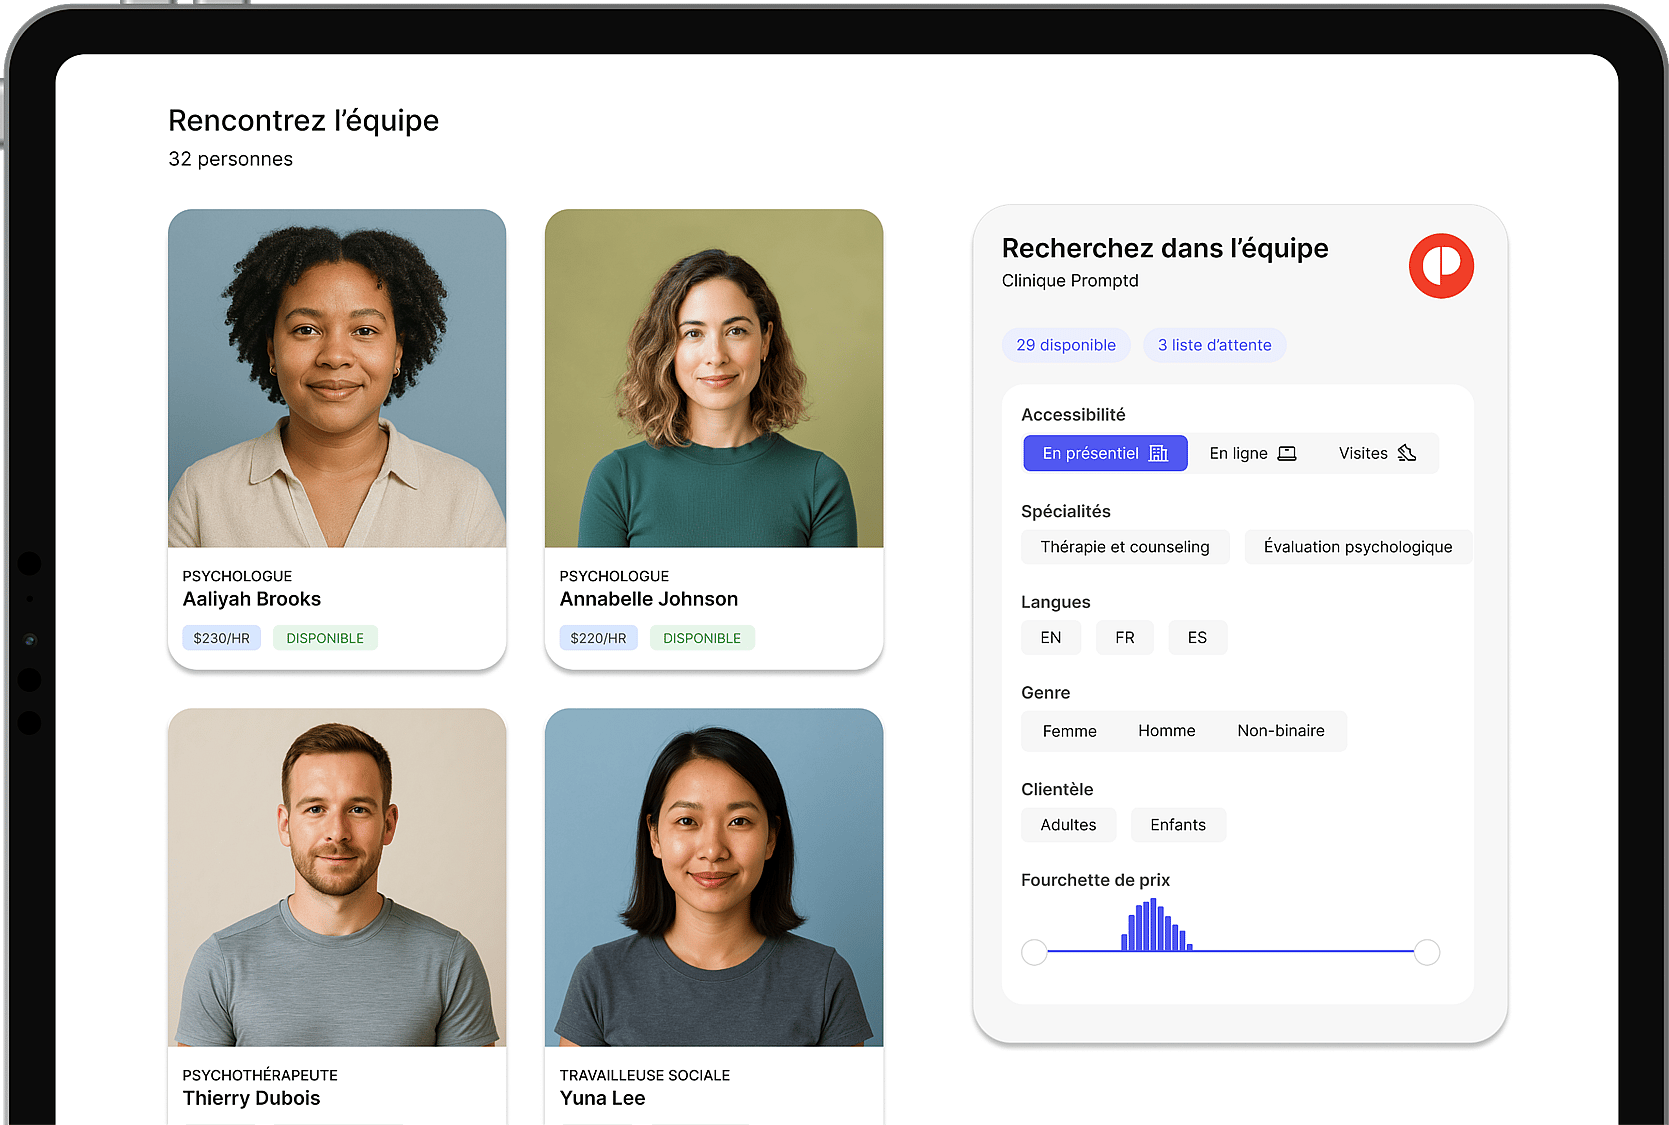Click the building icon in En présentiel
1669x1125 pixels.
point(1158,453)
